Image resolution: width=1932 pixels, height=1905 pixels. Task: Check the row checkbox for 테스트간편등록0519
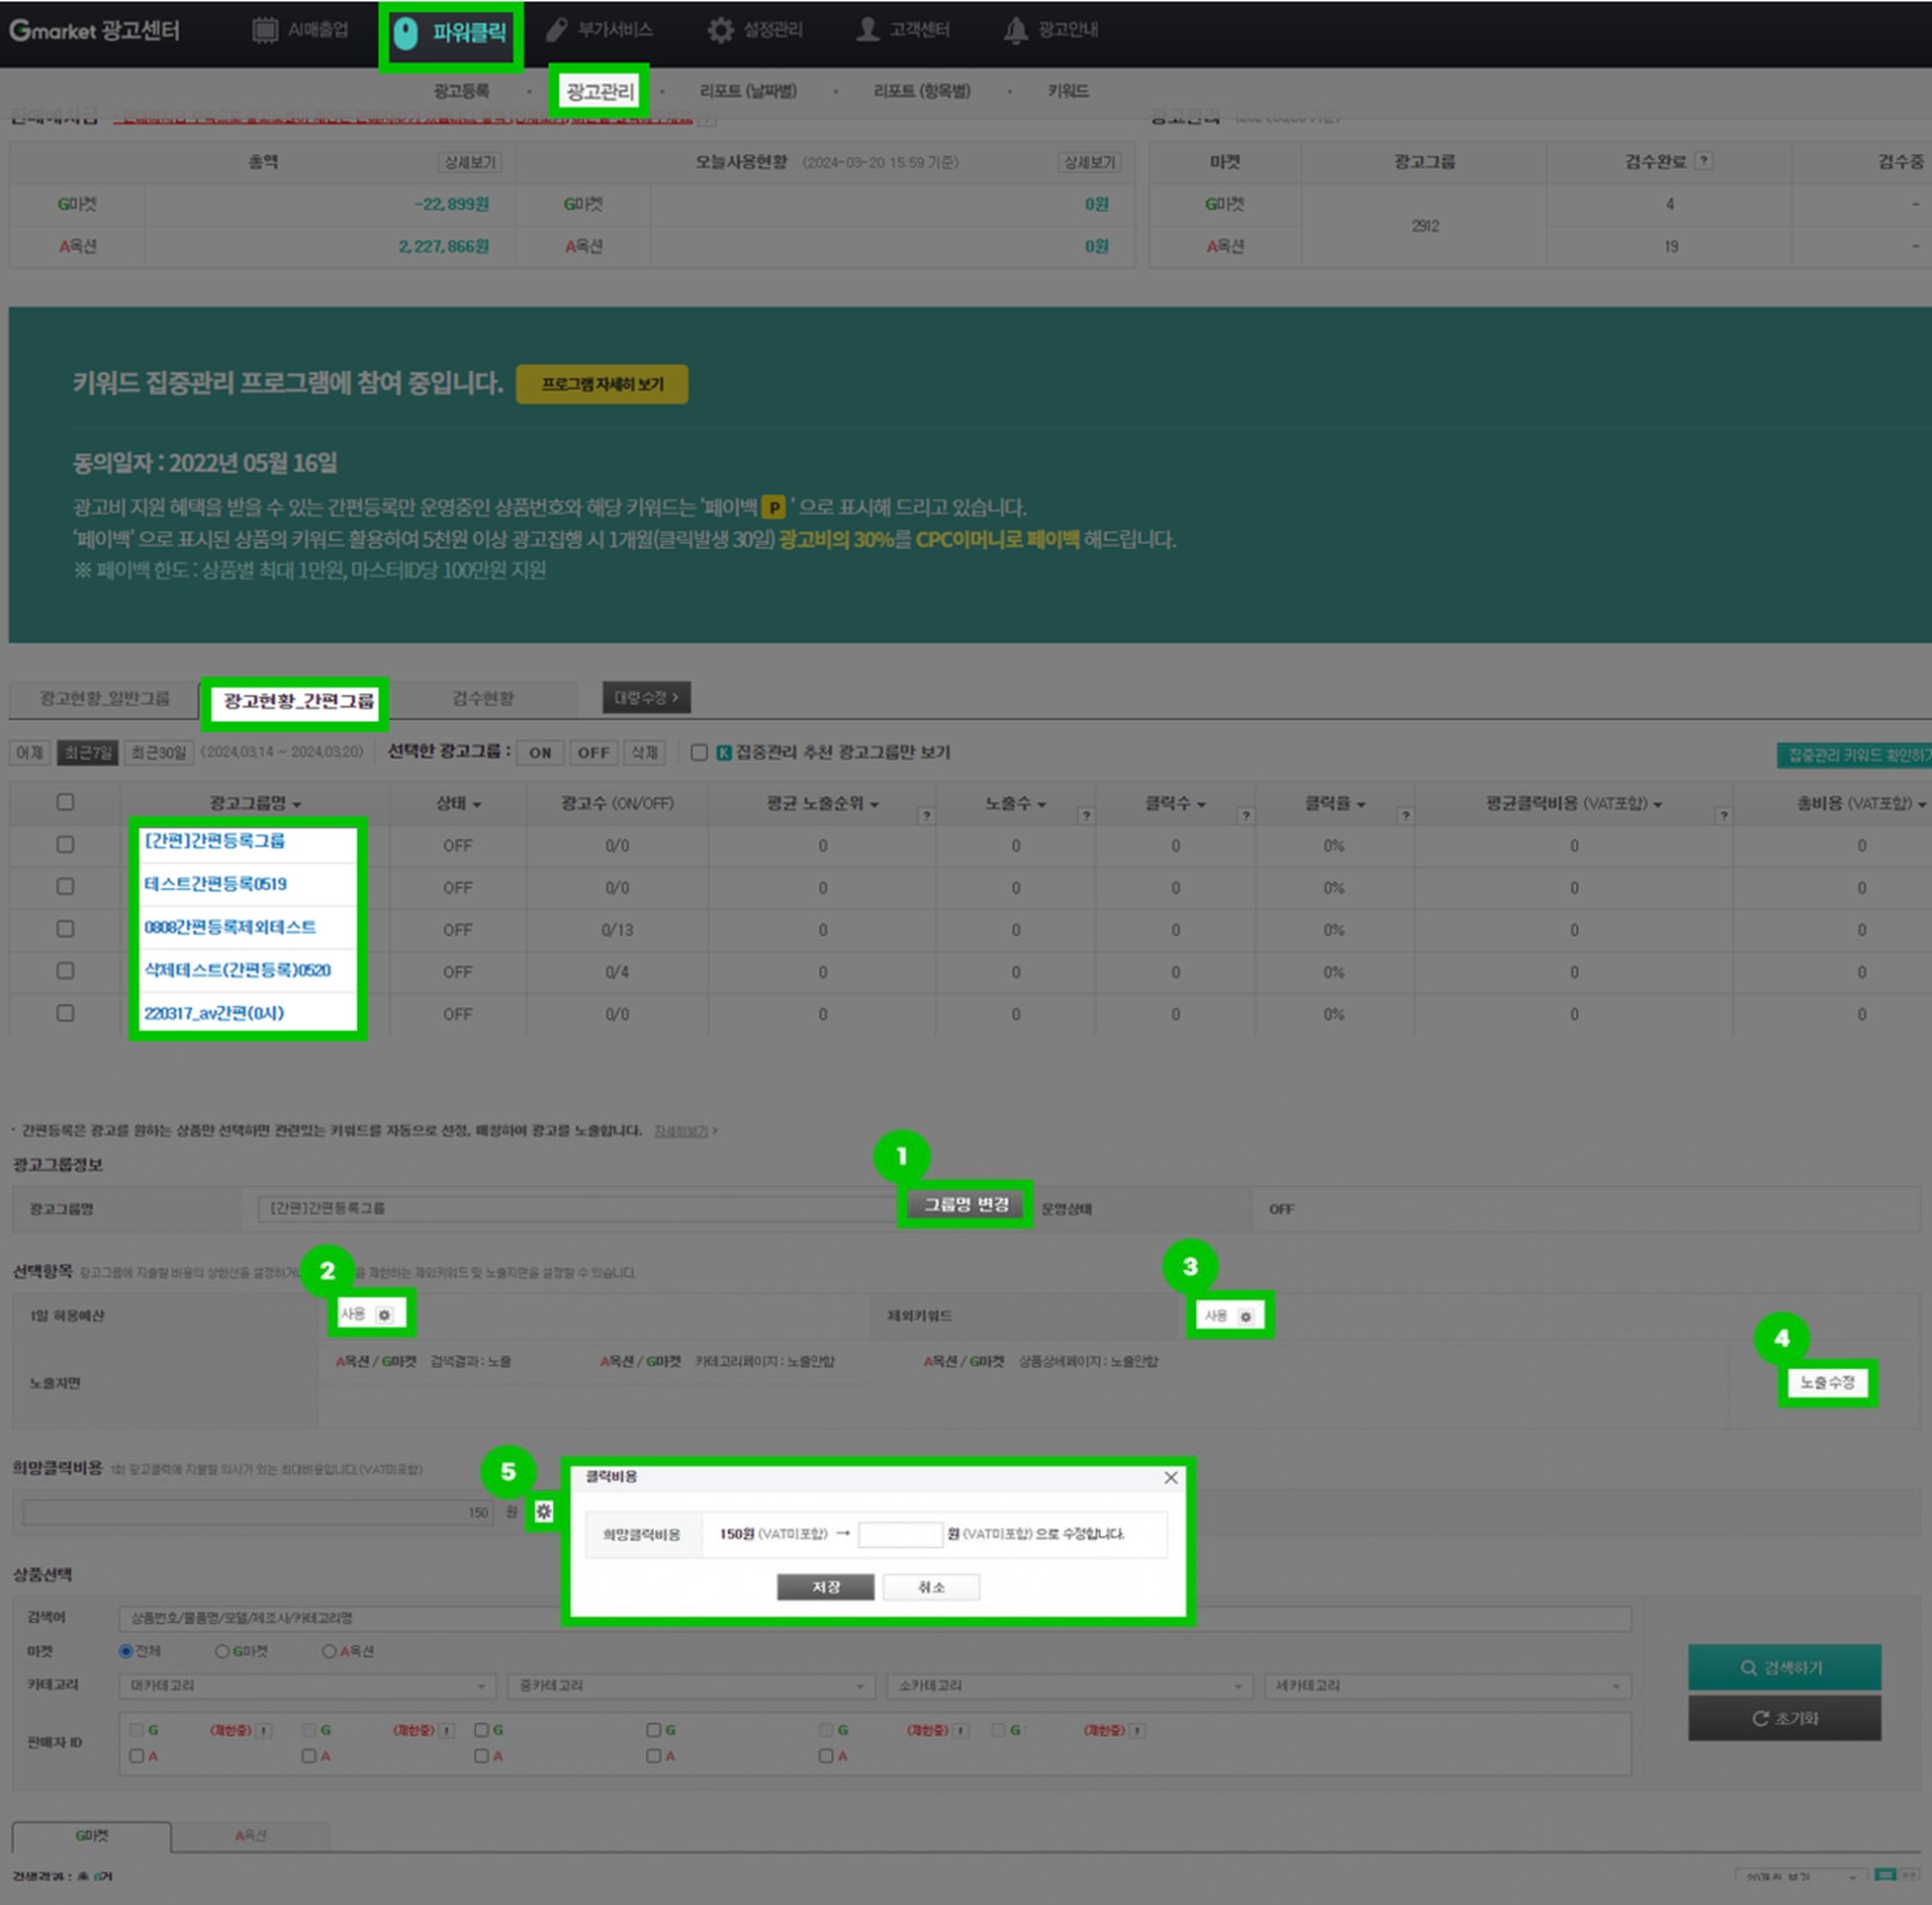click(x=65, y=886)
